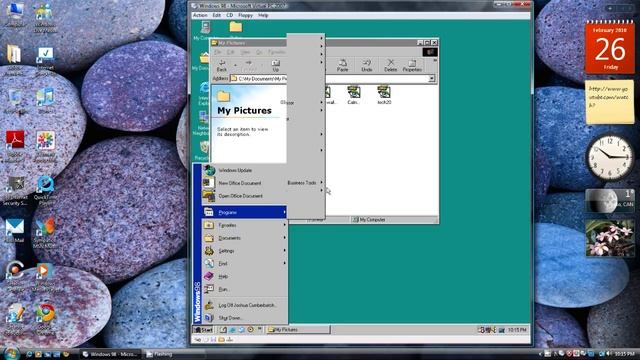This screenshot has height=360, width=640.
Task: Click the weather gadget with moon
Action: pos(610,201)
